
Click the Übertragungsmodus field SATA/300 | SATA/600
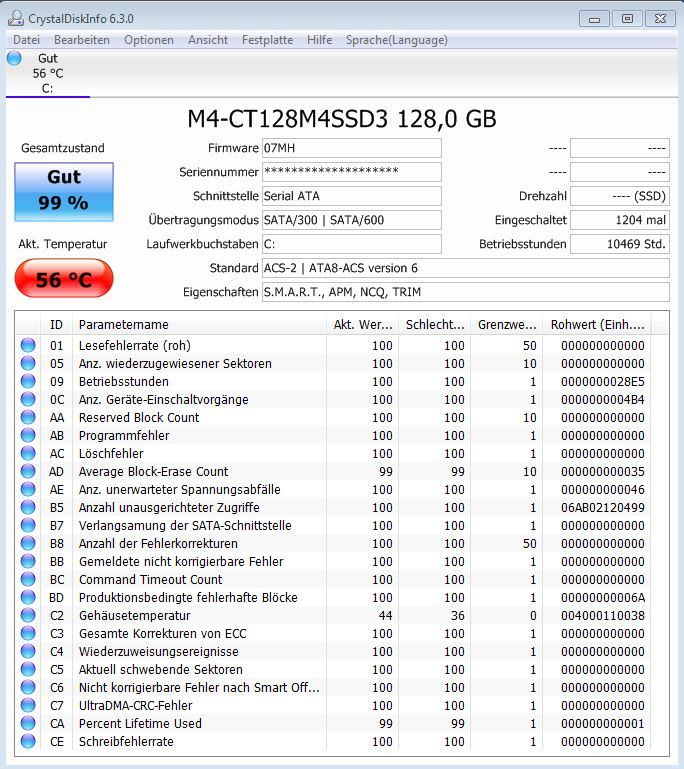click(352, 220)
